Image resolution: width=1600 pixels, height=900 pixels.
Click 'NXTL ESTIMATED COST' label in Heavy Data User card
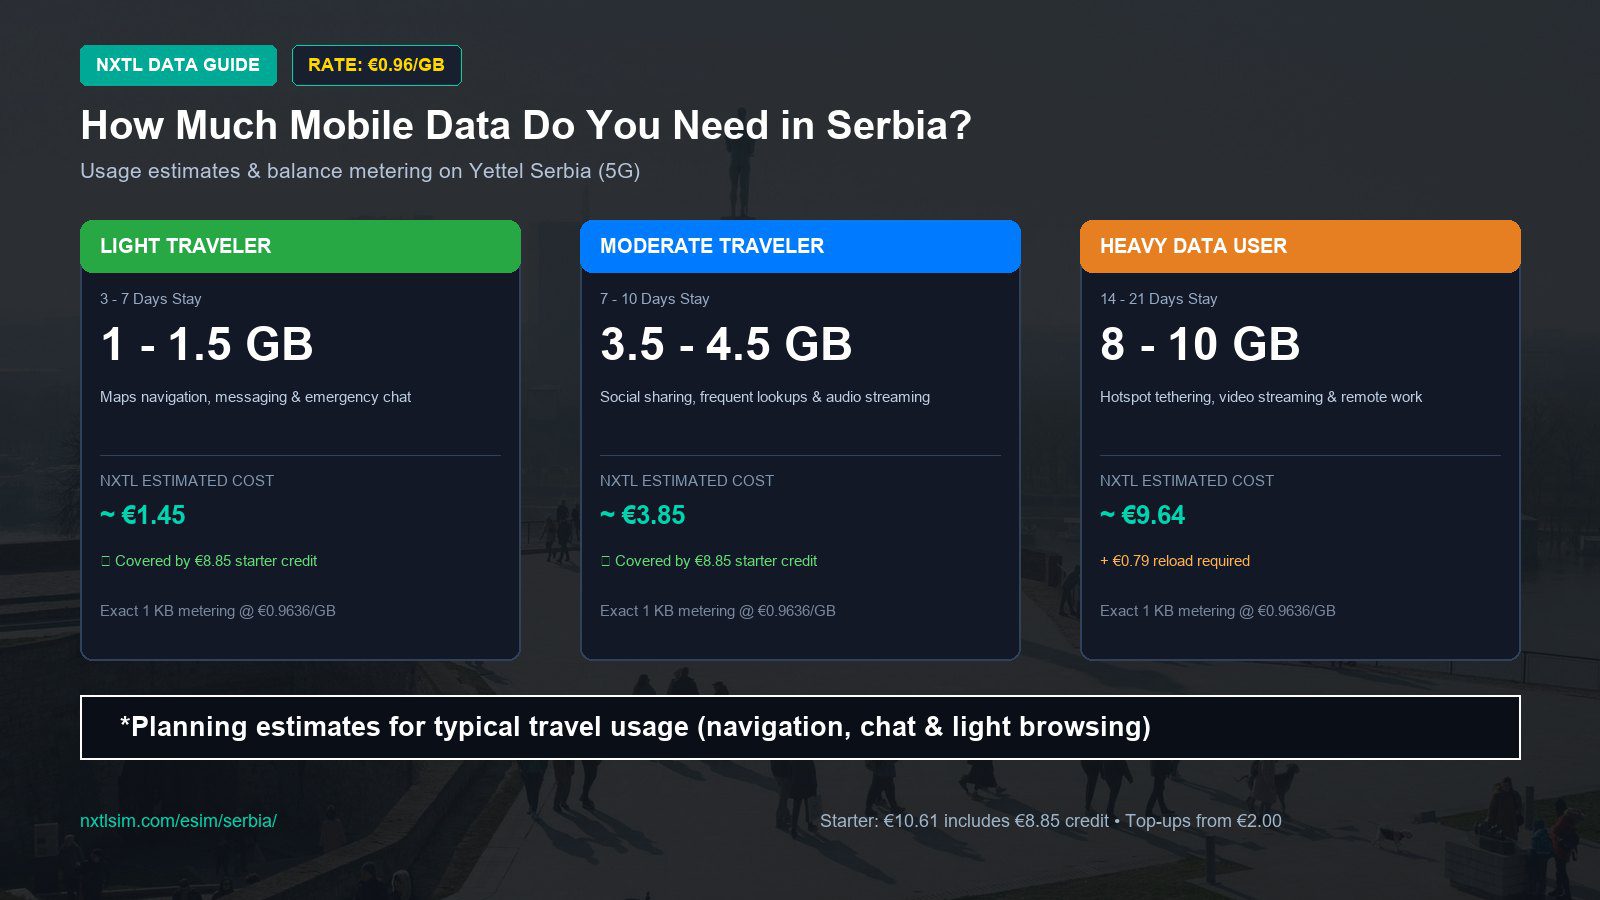pyautogui.click(x=1187, y=481)
